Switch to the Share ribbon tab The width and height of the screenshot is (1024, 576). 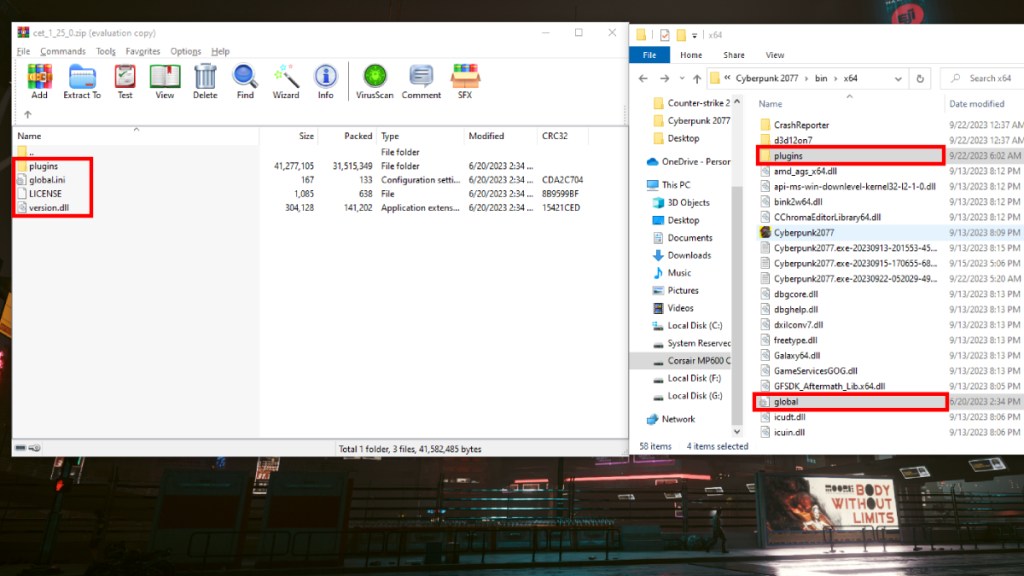(x=734, y=55)
